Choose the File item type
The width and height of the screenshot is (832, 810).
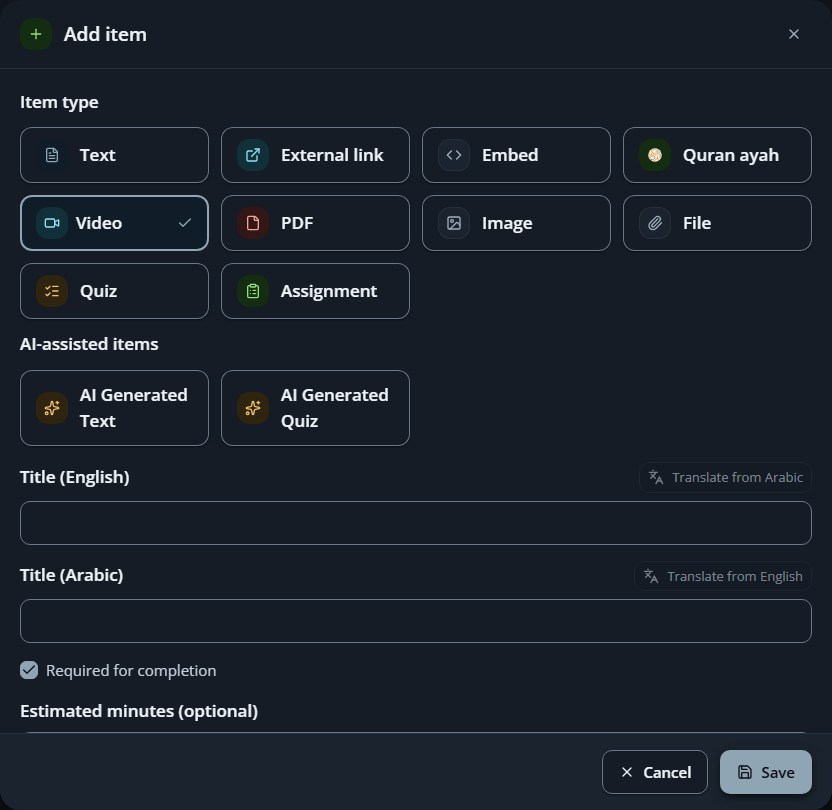coord(717,223)
